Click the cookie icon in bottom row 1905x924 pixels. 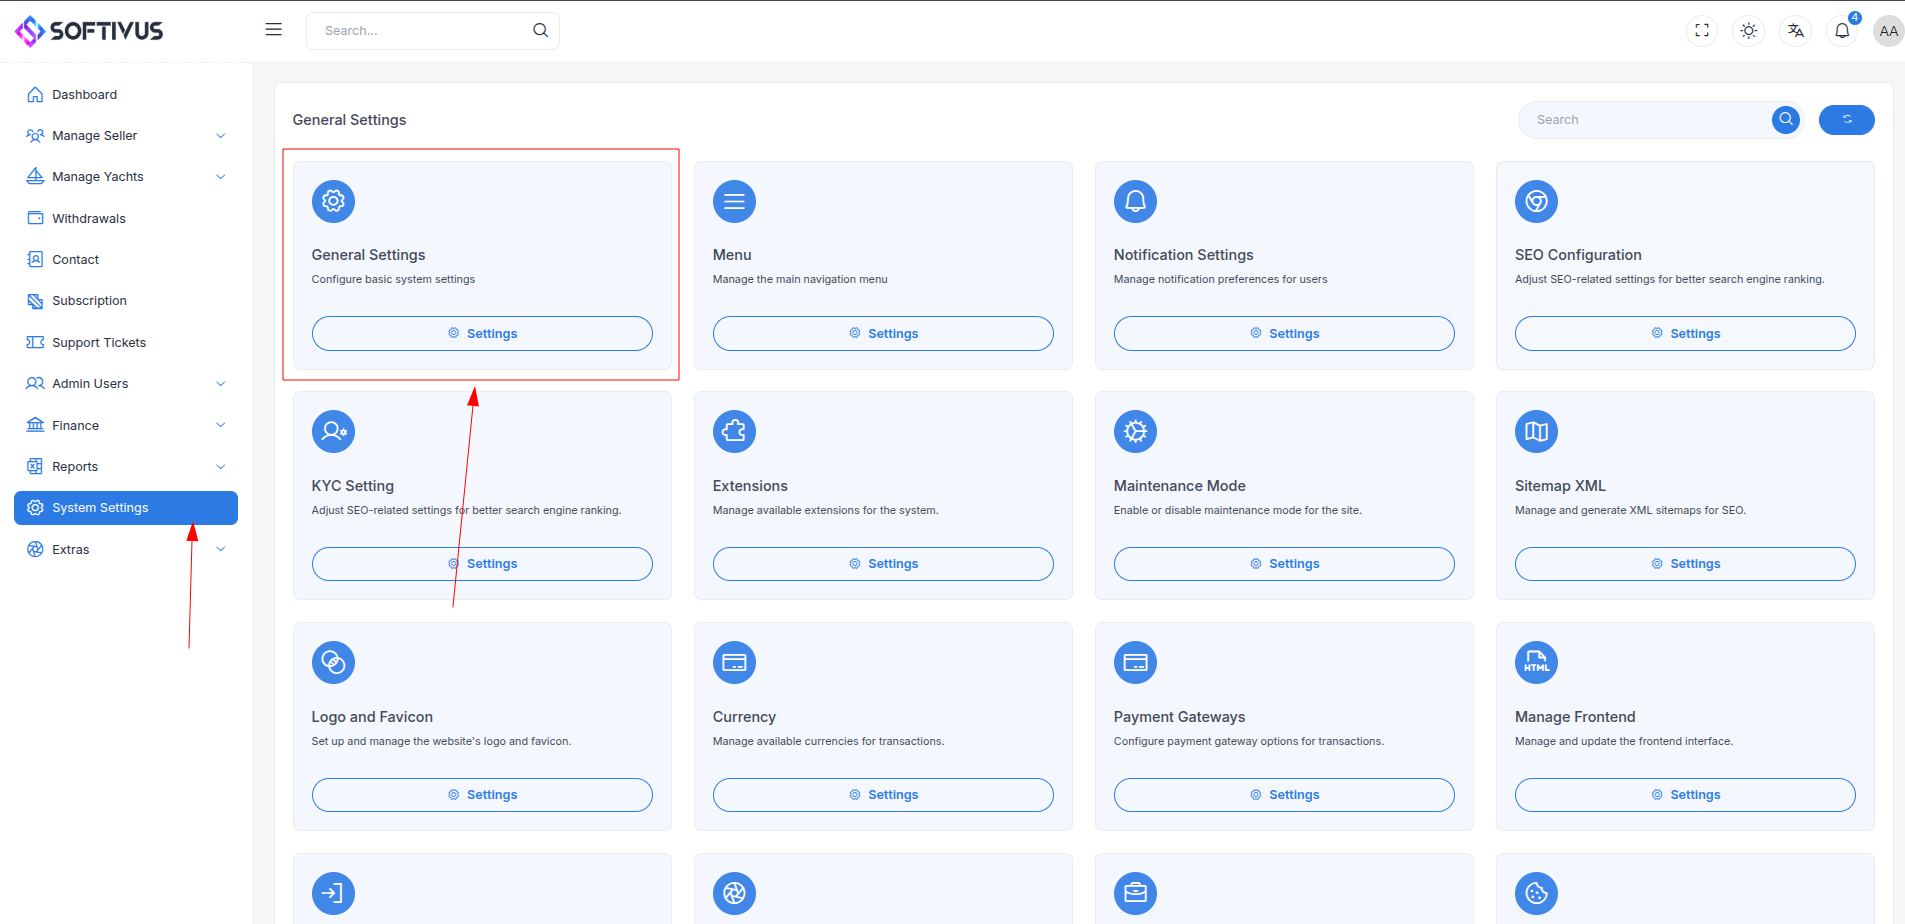tap(1536, 893)
